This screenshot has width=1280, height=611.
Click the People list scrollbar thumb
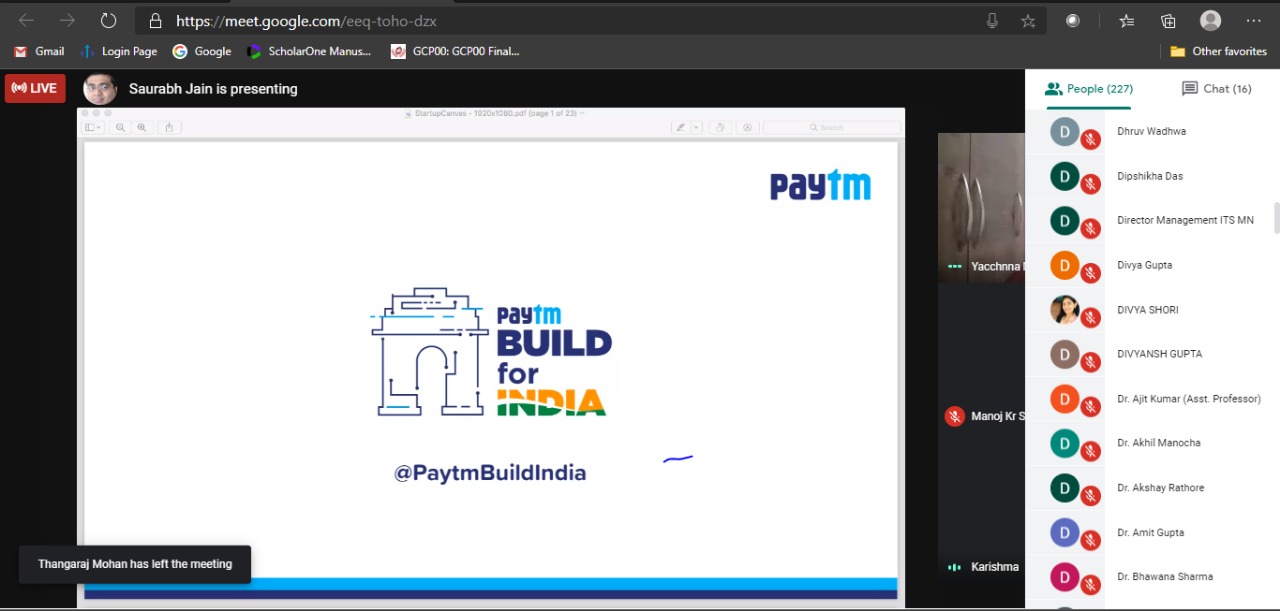[1276, 217]
